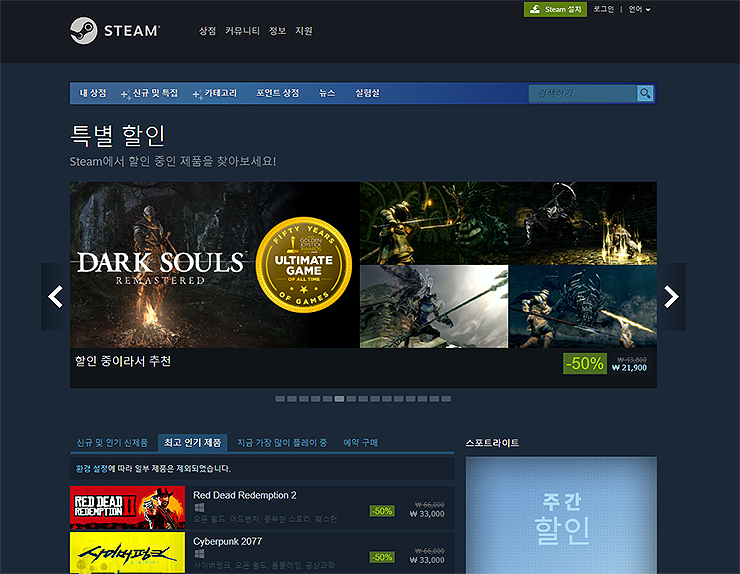Click the Steam logo icon
740x574 pixels.
coord(84,31)
